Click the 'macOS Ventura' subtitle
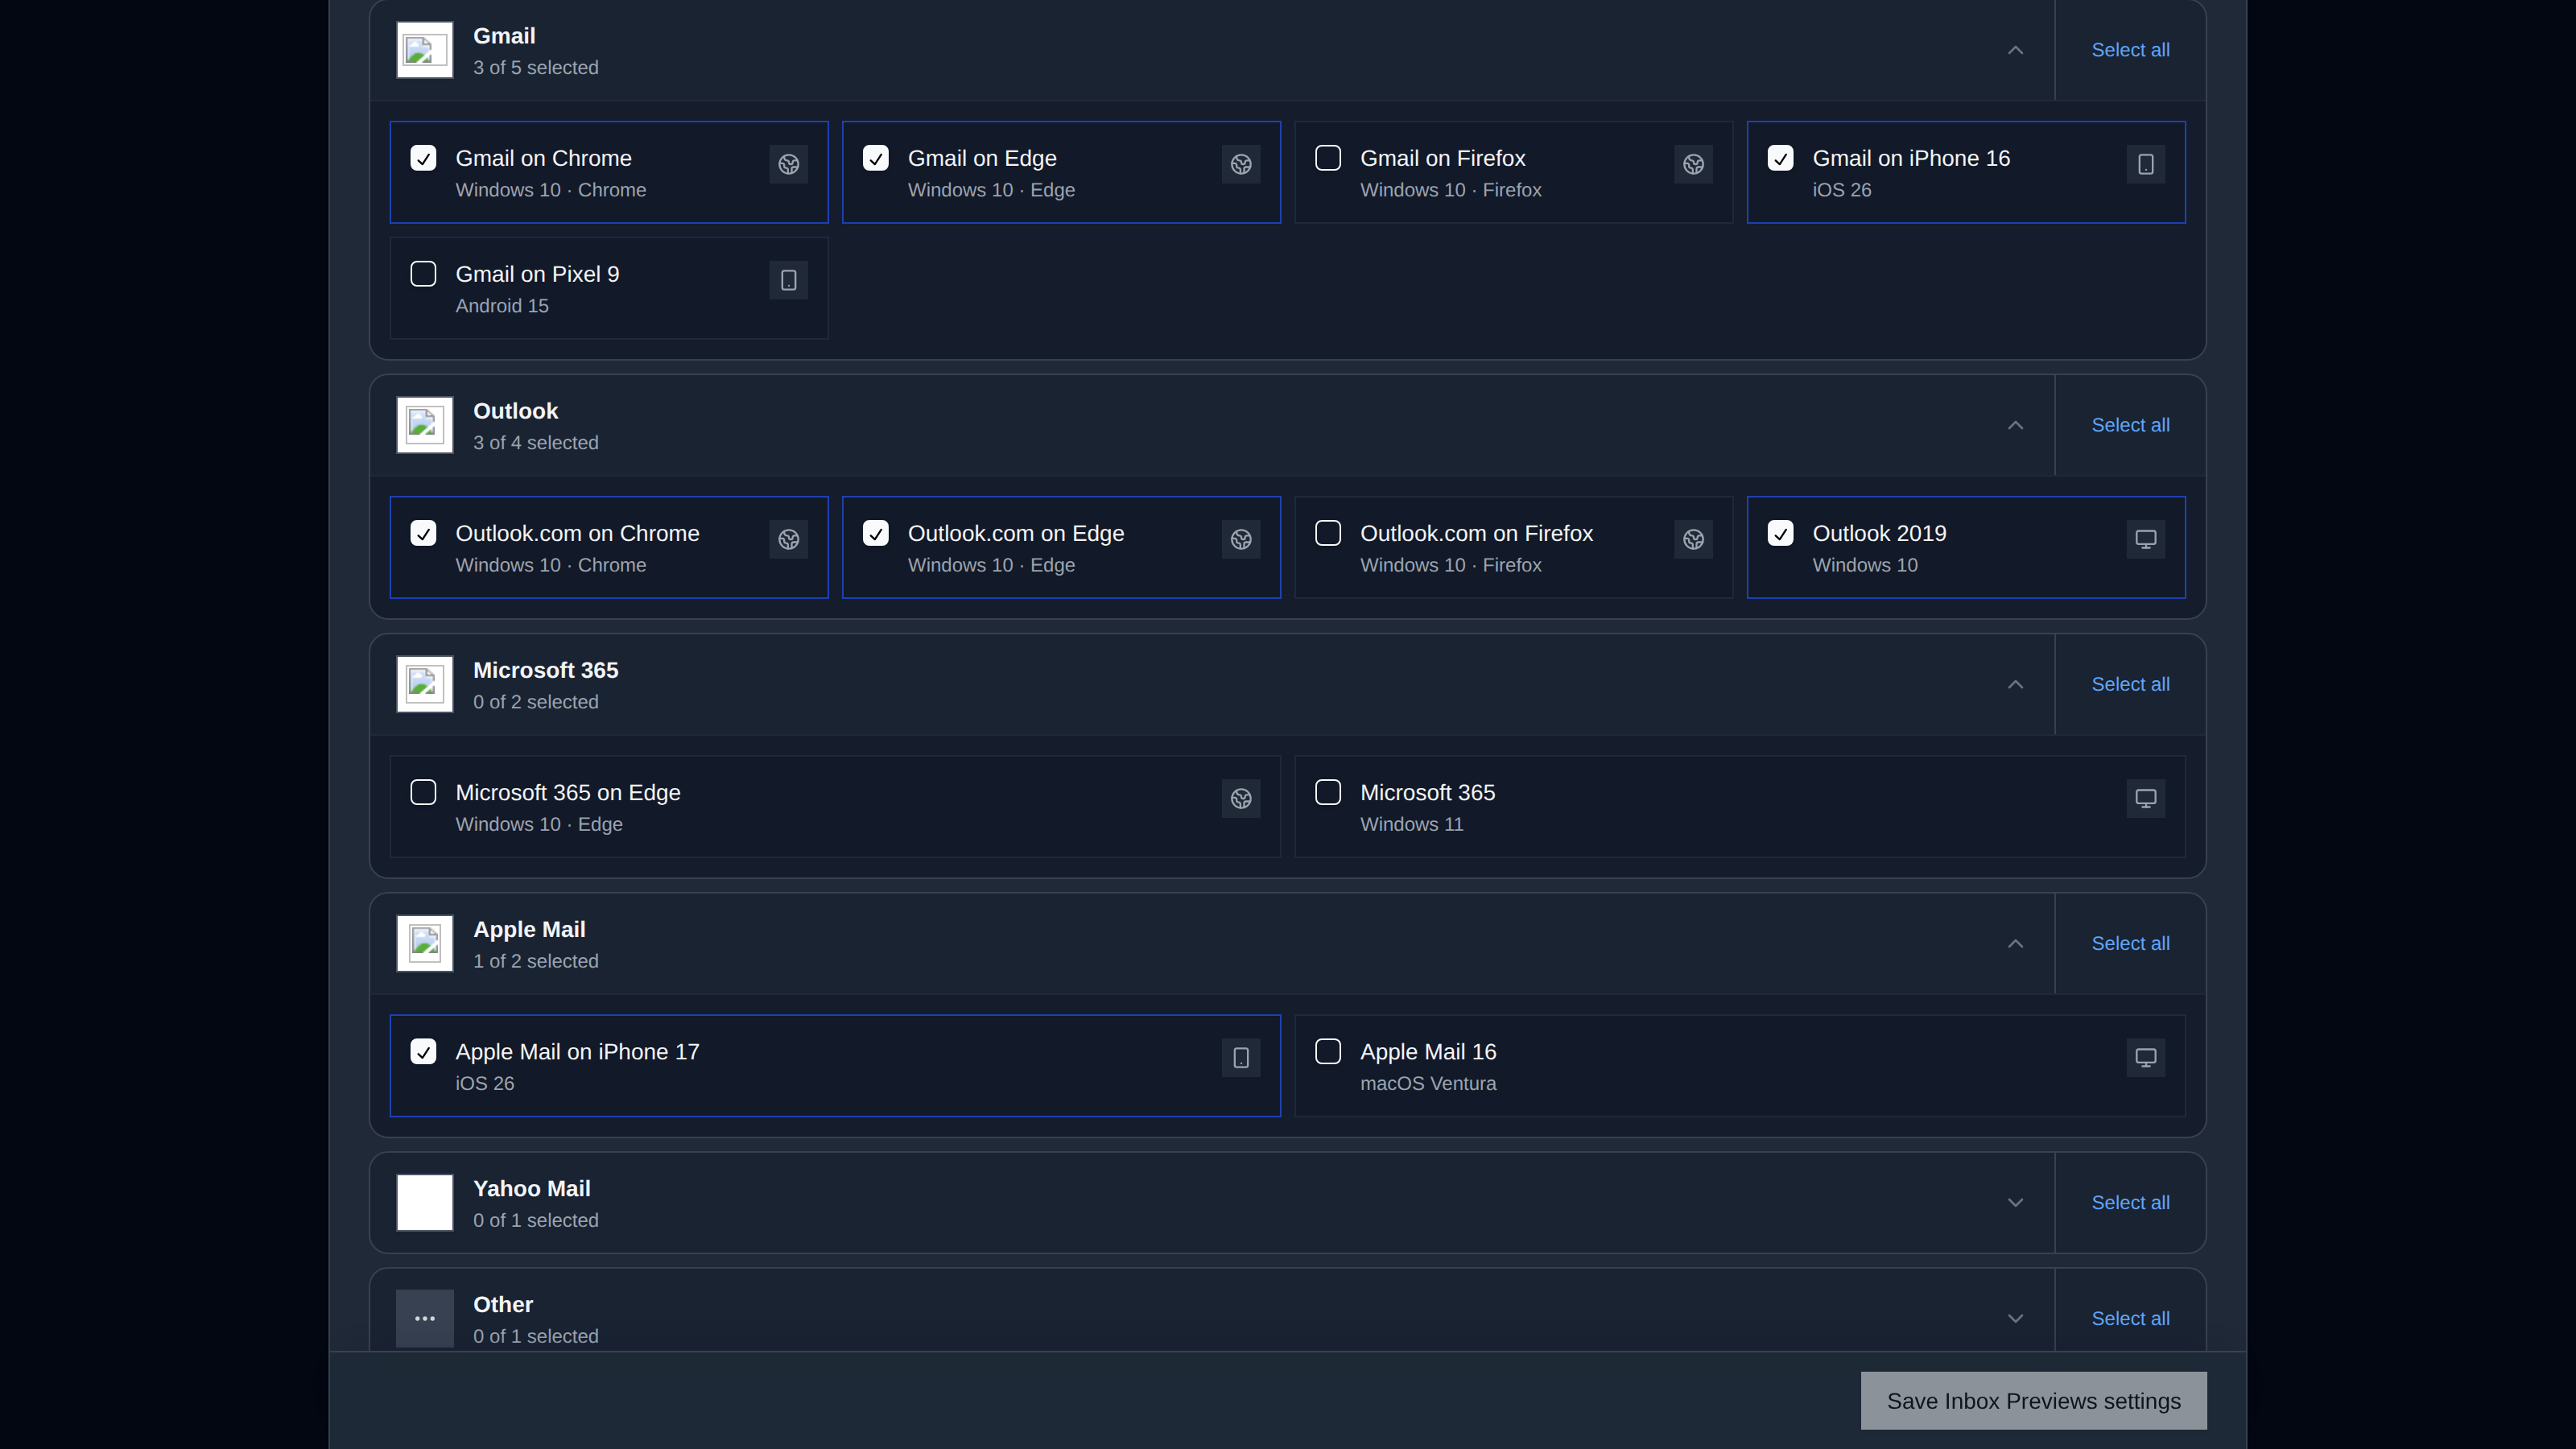Image resolution: width=2576 pixels, height=1449 pixels. click(x=1428, y=1084)
